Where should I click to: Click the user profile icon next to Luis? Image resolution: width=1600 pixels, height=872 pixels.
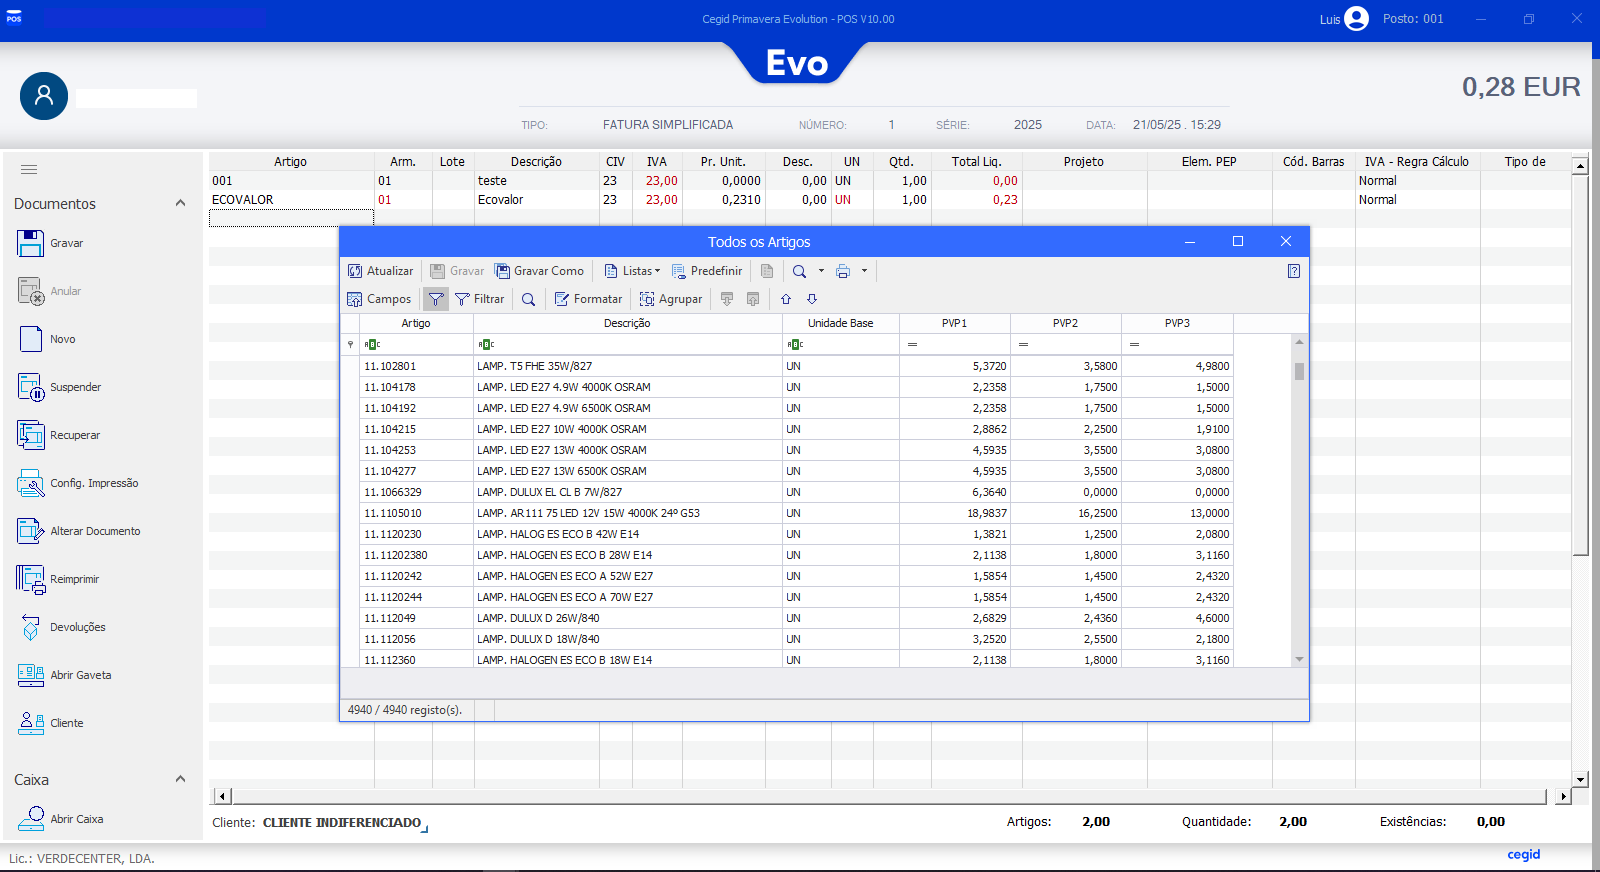pos(1356,19)
